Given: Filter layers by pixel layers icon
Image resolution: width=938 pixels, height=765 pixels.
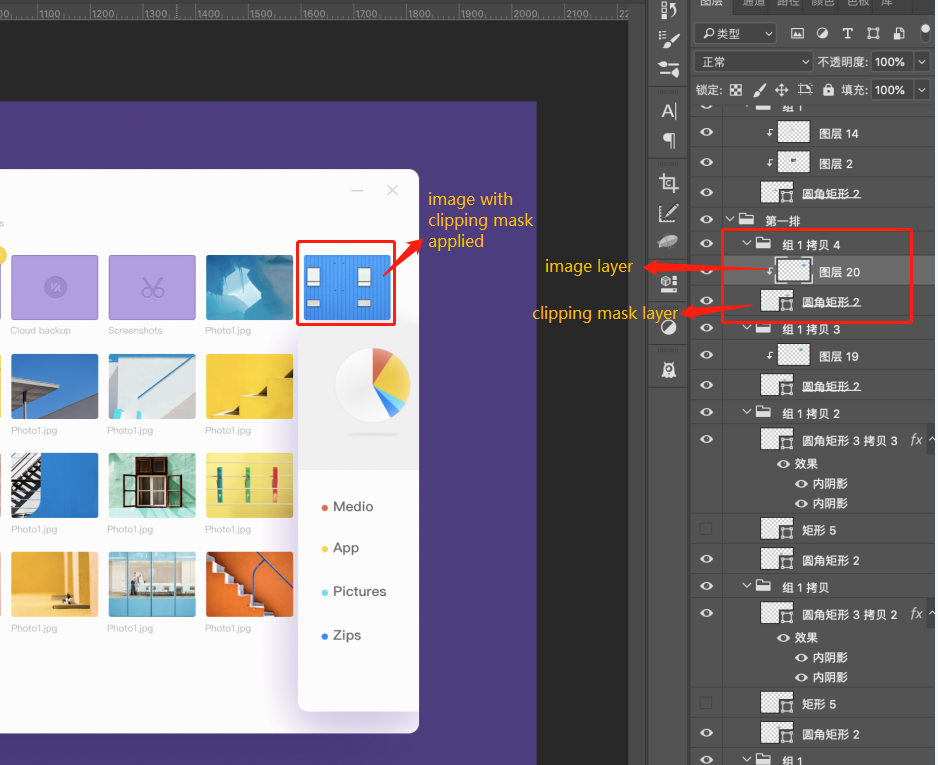Looking at the screenshot, I should coord(797,33).
